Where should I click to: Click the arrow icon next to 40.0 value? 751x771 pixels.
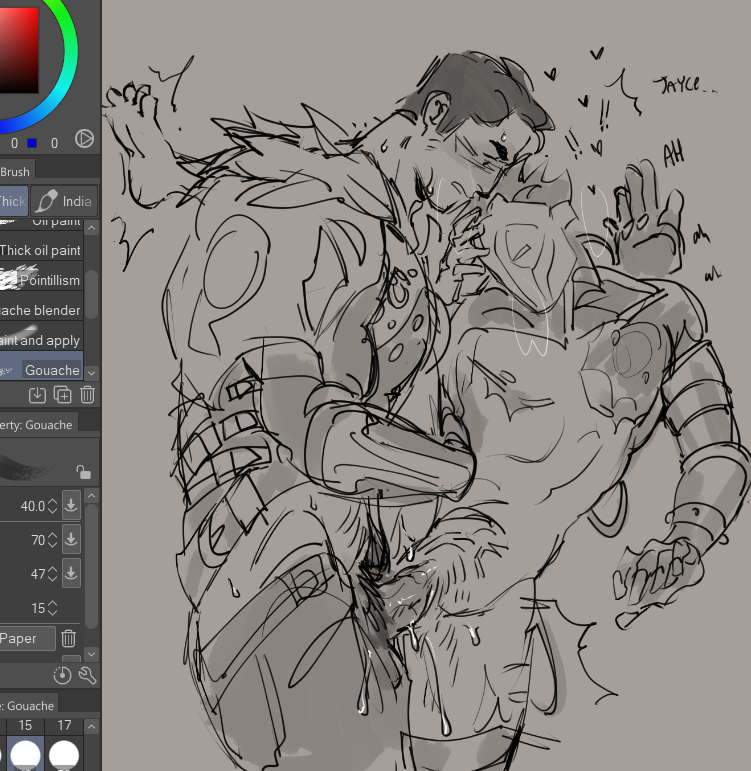71,505
